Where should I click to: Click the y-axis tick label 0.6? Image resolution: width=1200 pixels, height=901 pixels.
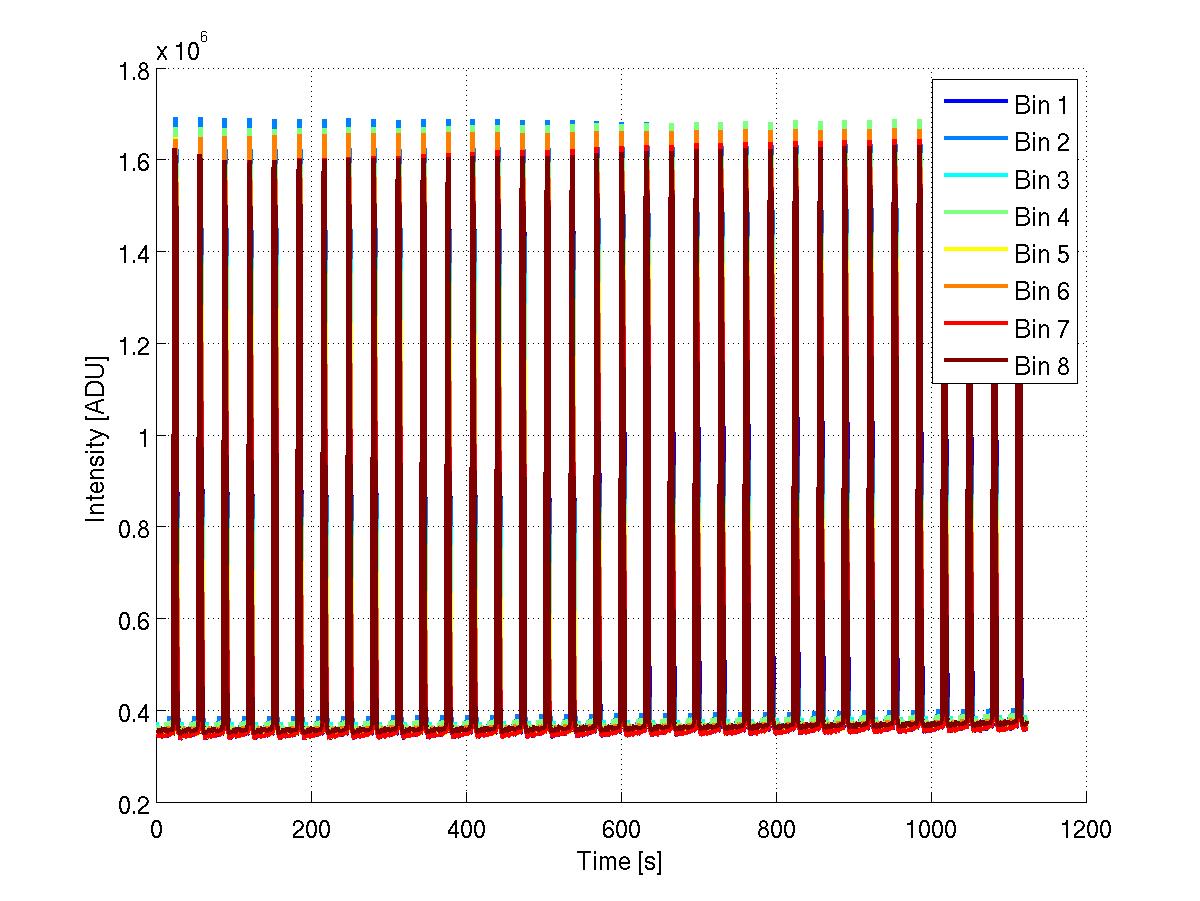132,620
